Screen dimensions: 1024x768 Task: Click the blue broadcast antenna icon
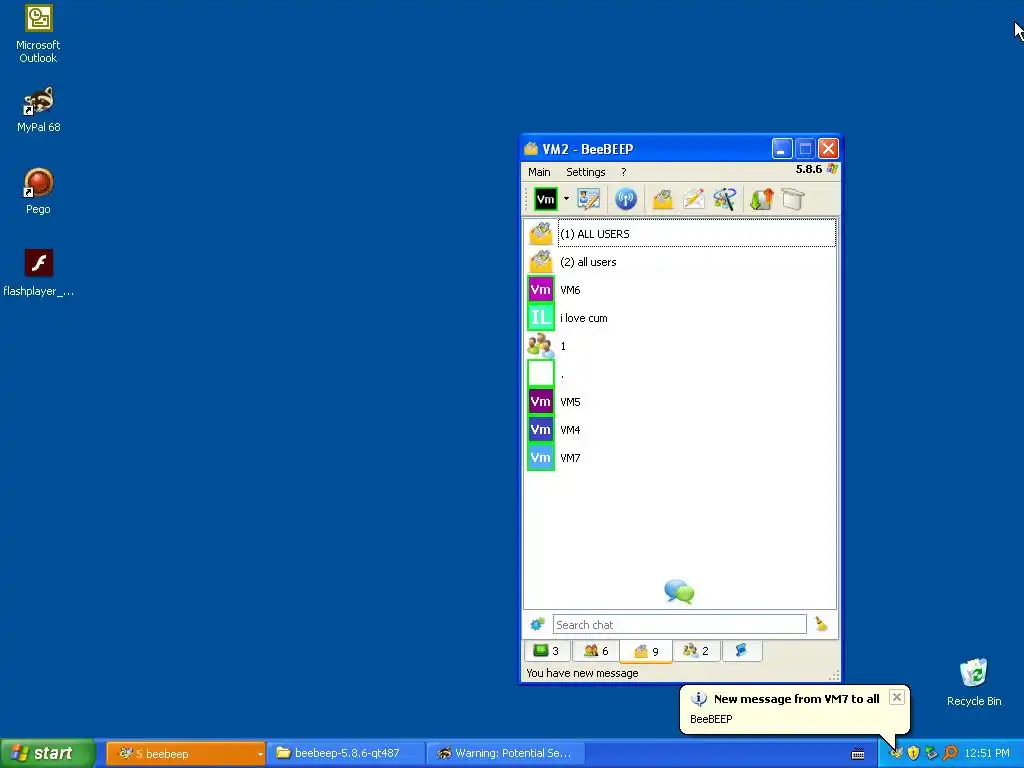pos(626,199)
